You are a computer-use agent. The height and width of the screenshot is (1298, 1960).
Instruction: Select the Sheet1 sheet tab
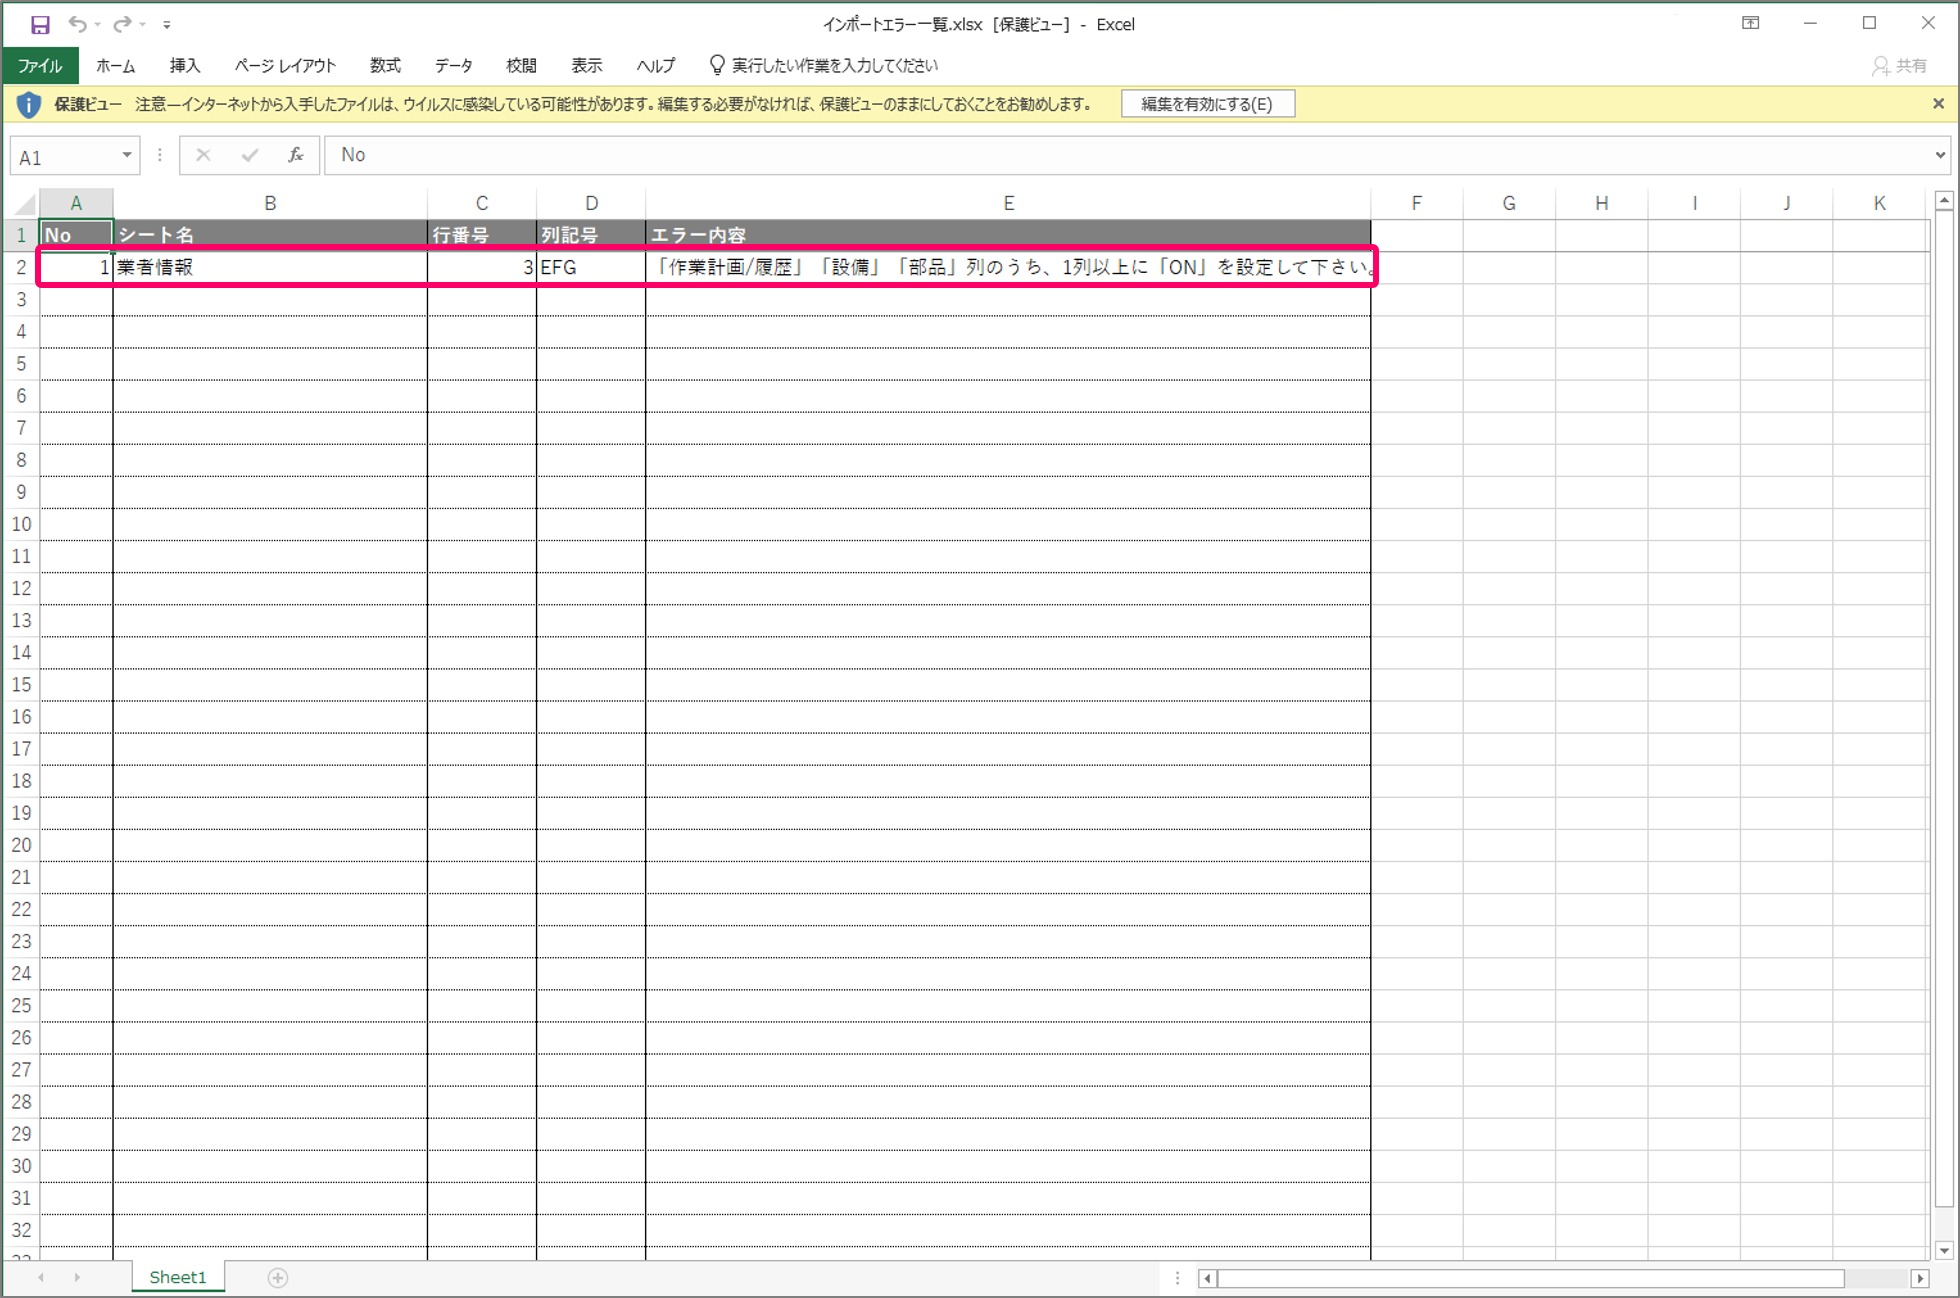pyautogui.click(x=177, y=1277)
